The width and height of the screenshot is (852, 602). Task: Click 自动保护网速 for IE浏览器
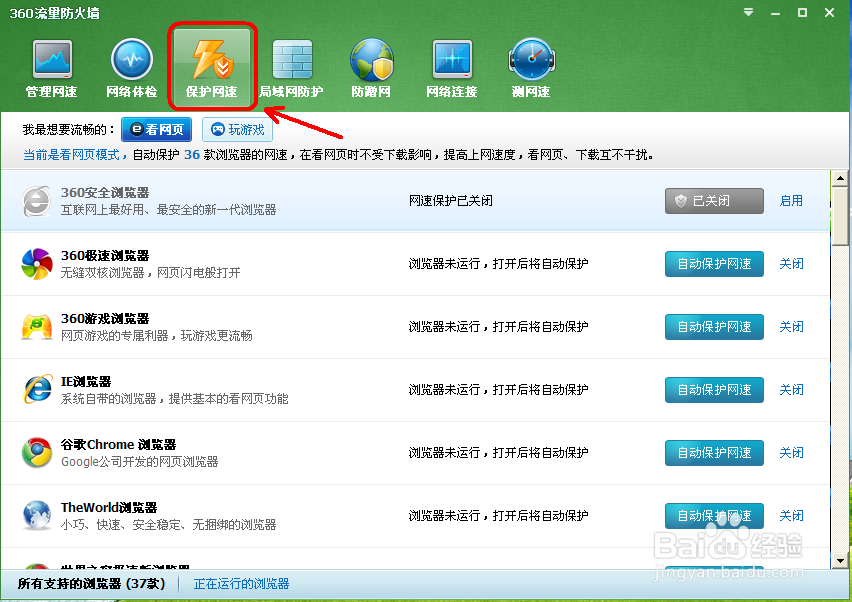pos(714,390)
